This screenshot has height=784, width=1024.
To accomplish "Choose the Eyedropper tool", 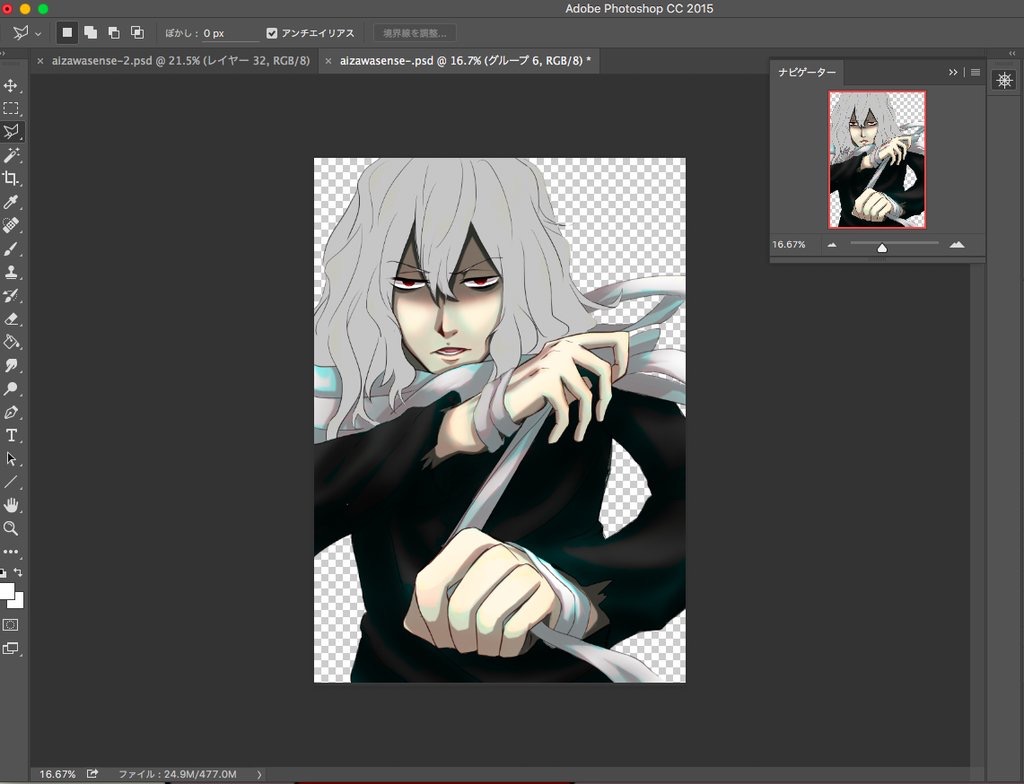I will coord(11,202).
